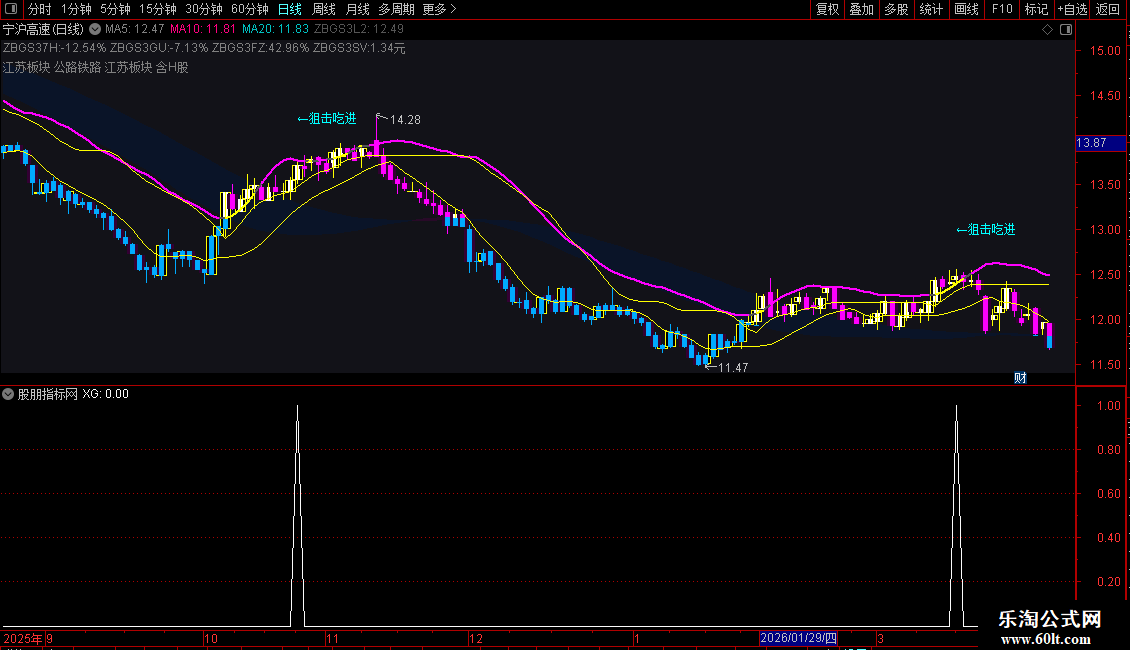Add stock to watchlist with +自选
The height and width of the screenshot is (650, 1130).
click(1072, 9)
